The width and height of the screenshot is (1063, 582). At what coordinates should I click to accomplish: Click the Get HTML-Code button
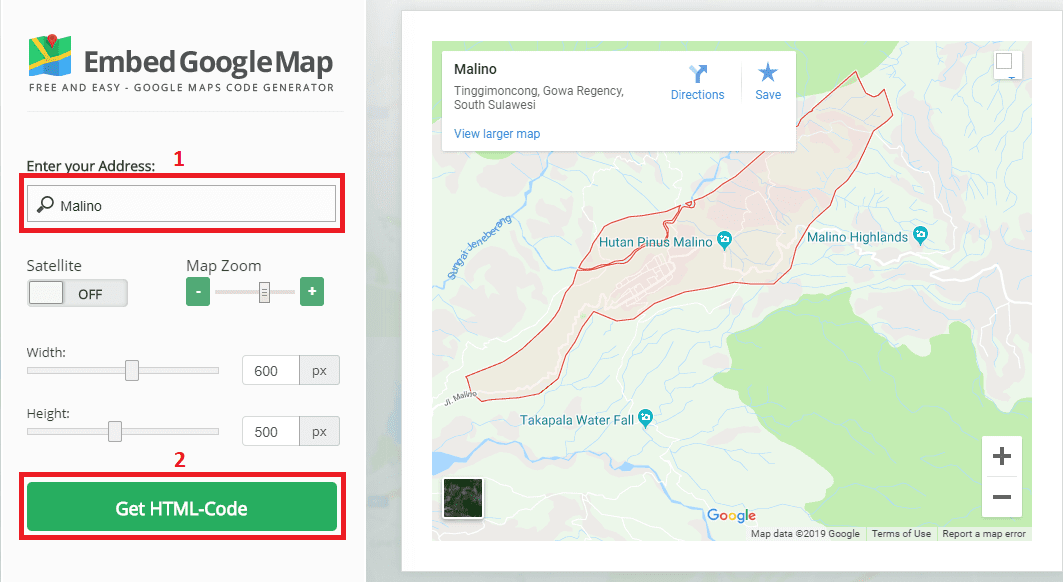182,507
